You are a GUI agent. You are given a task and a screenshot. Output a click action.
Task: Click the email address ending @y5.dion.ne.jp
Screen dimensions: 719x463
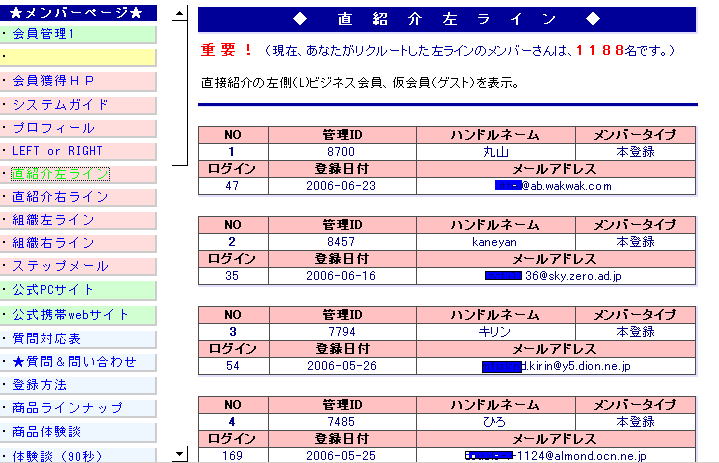[556, 367]
